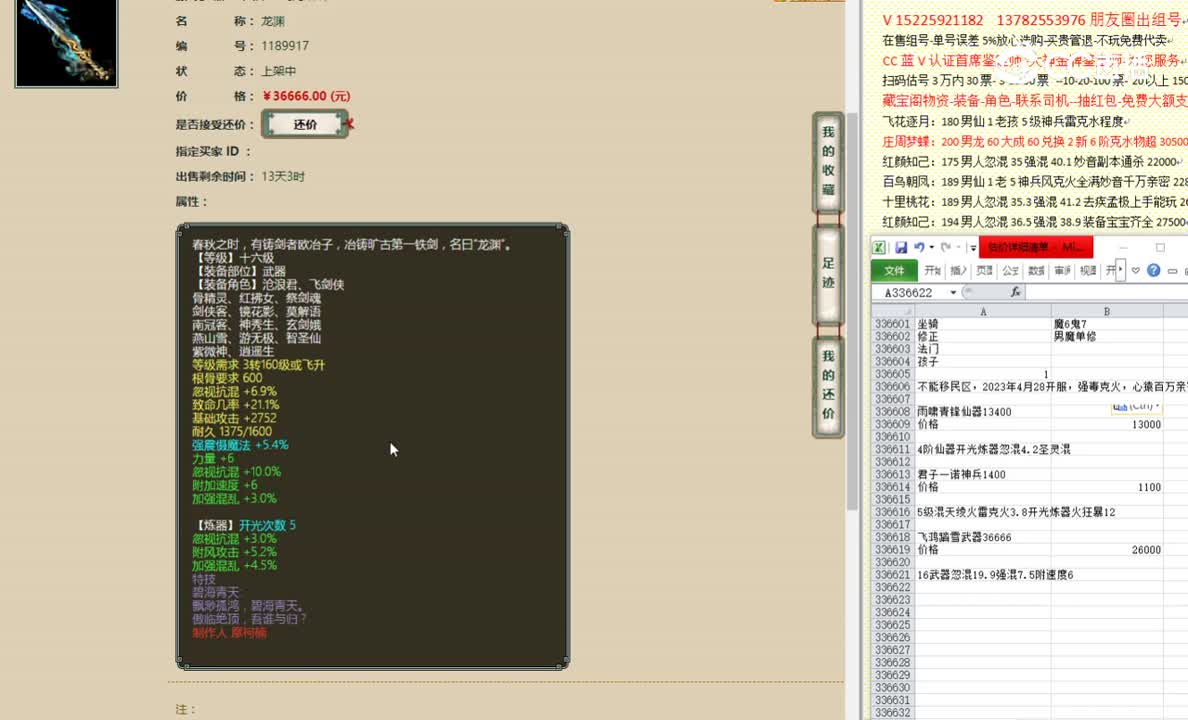
Task: Undo the last action in Excel
Action: 919,247
